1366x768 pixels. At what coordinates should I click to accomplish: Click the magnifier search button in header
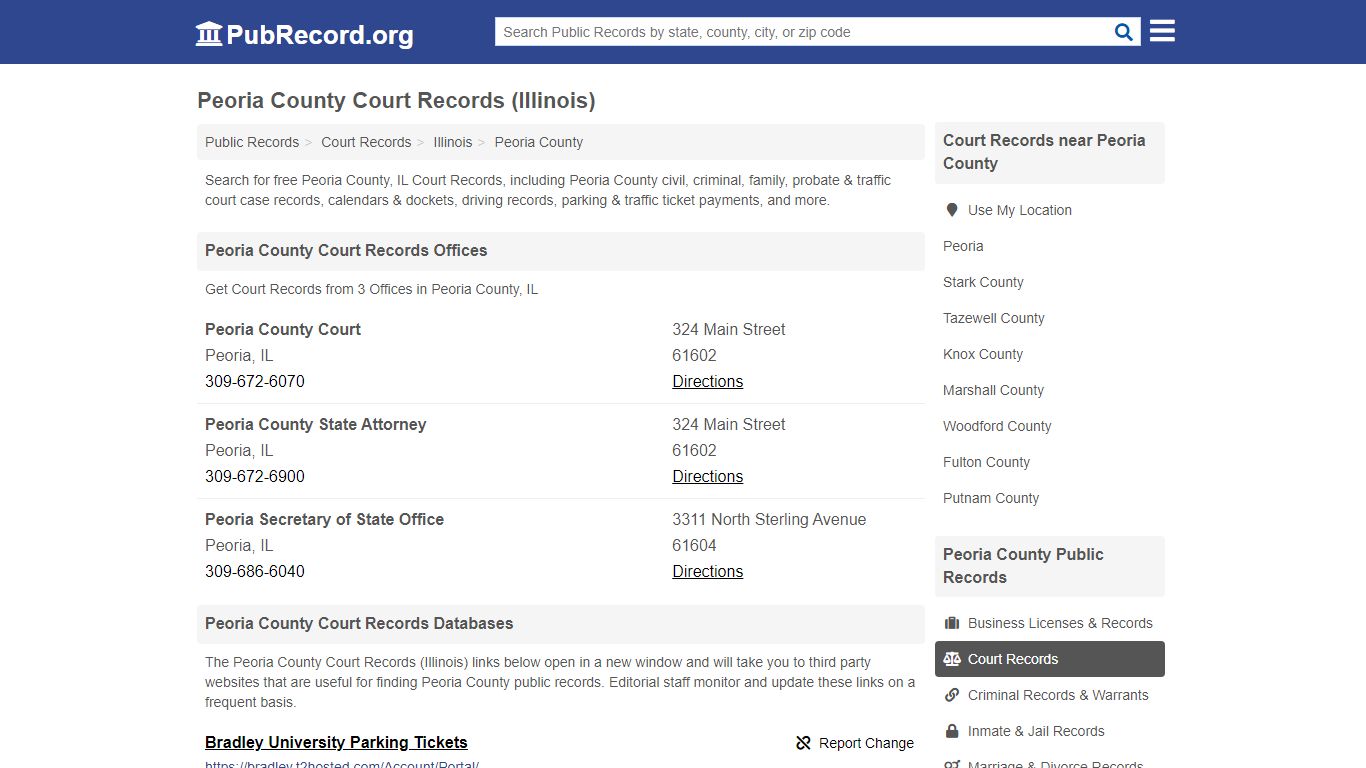1124,32
